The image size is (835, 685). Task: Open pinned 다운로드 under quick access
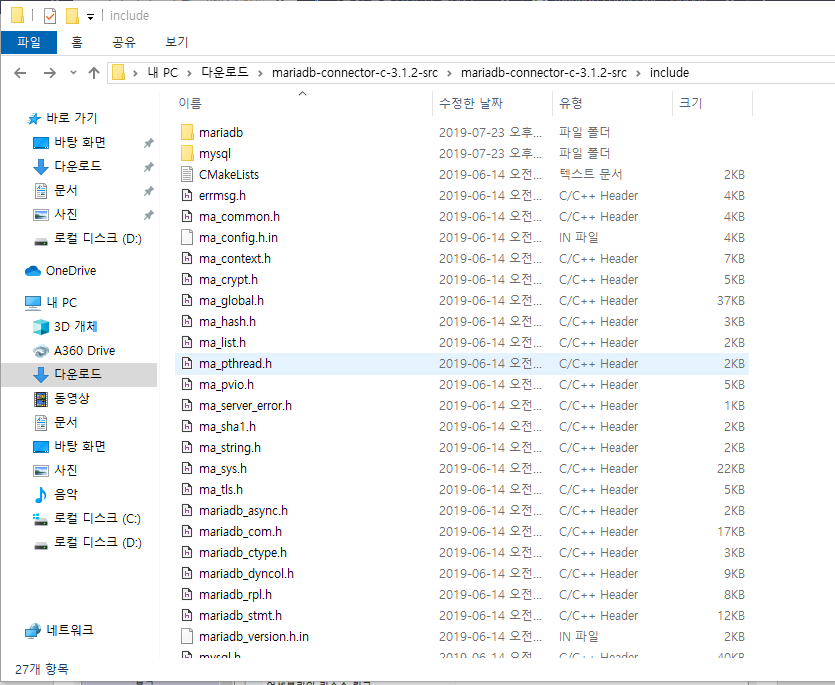pyautogui.click(x=78, y=166)
